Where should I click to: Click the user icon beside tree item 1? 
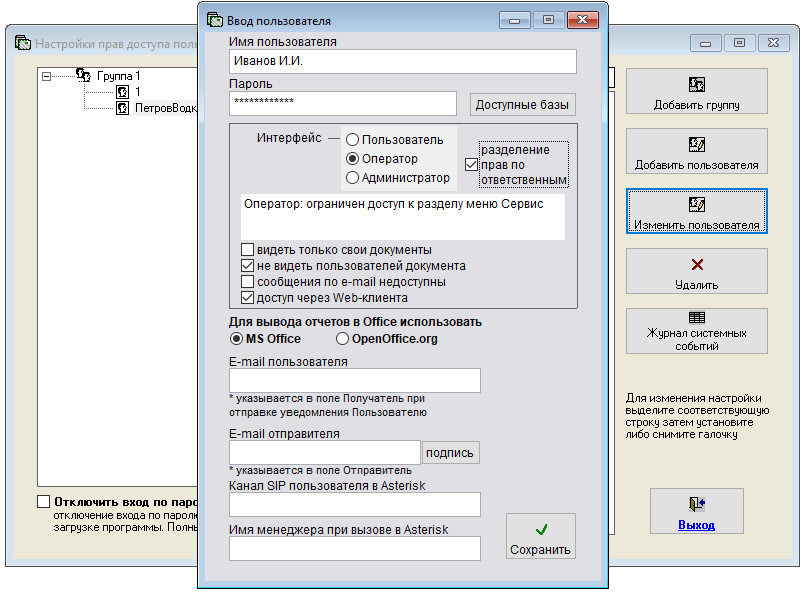point(122,92)
